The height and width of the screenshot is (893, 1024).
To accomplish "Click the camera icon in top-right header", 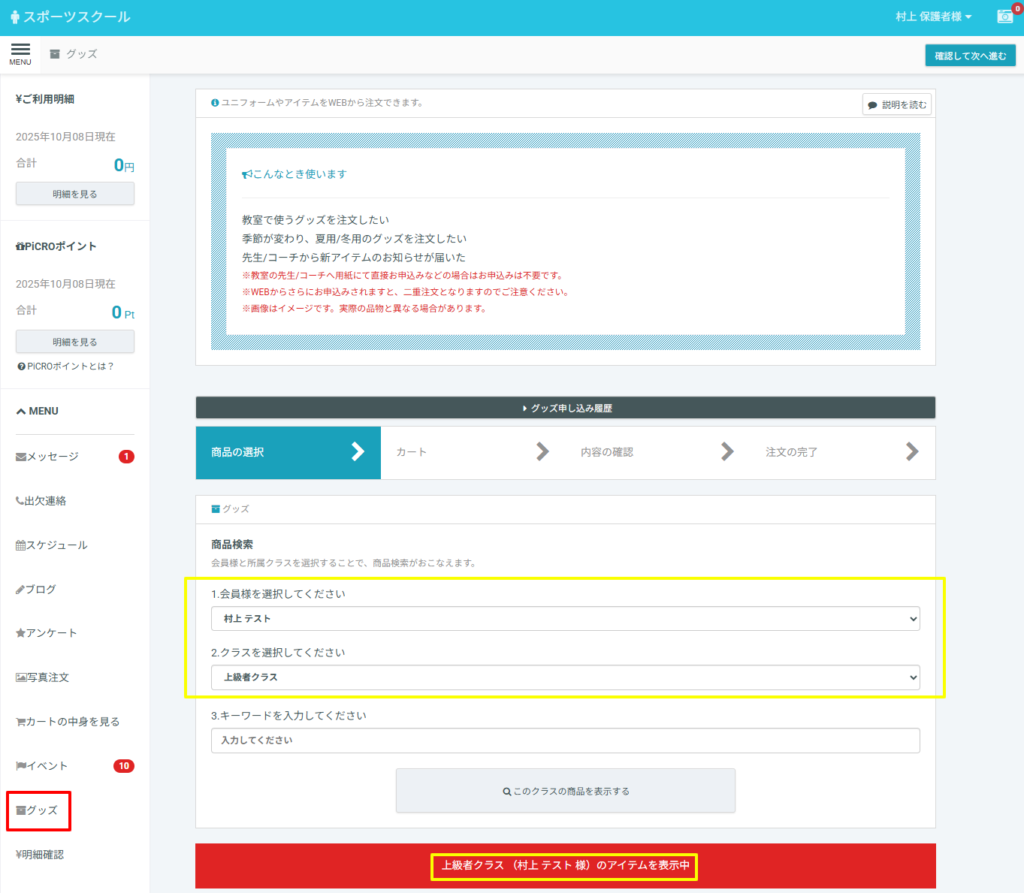I will pos(1004,17).
